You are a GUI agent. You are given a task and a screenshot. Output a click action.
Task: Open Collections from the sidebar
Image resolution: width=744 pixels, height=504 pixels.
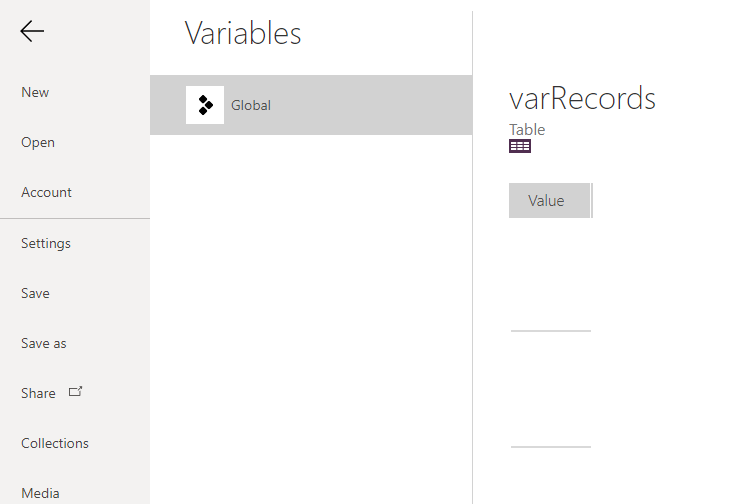55,443
